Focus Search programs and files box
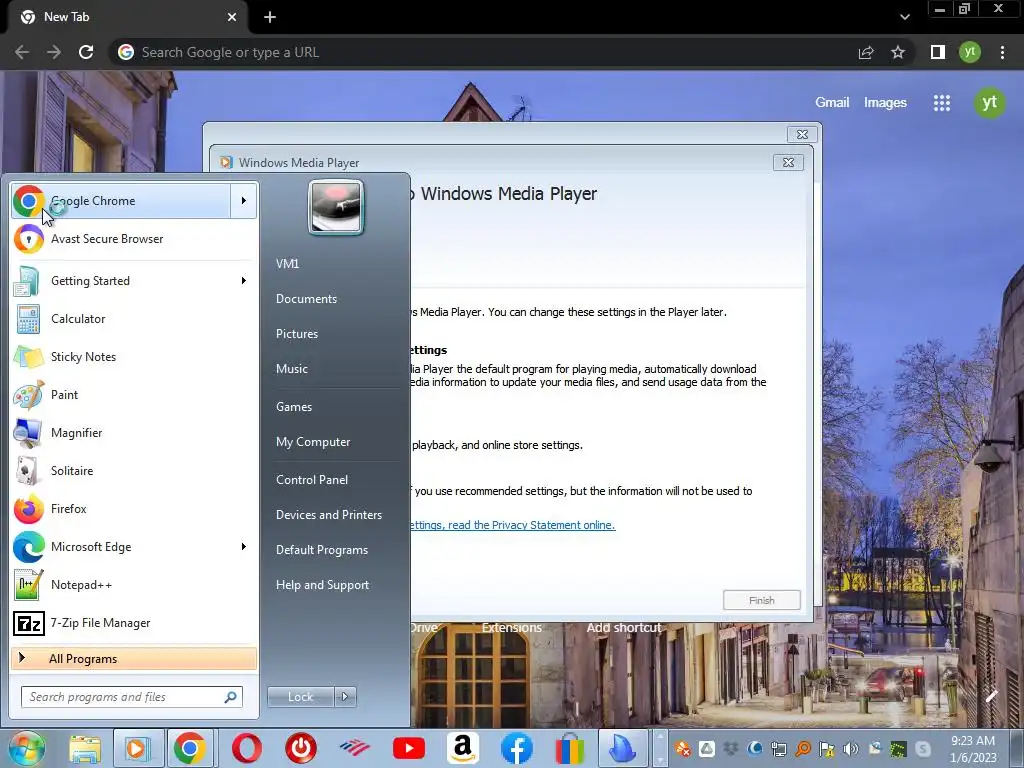Image resolution: width=1024 pixels, height=768 pixels. [x=132, y=697]
